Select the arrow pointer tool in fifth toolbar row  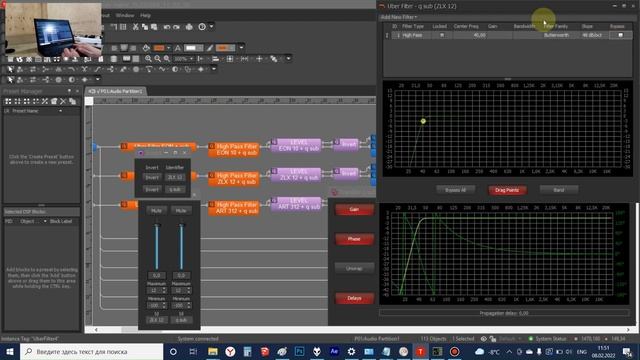tap(11, 80)
